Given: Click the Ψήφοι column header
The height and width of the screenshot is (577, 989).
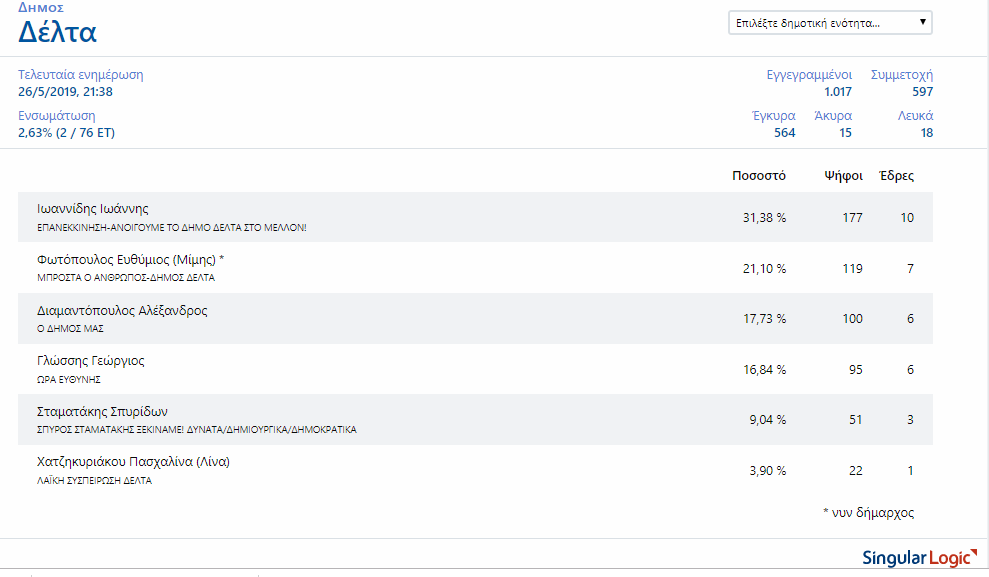Looking at the screenshot, I should [843, 176].
